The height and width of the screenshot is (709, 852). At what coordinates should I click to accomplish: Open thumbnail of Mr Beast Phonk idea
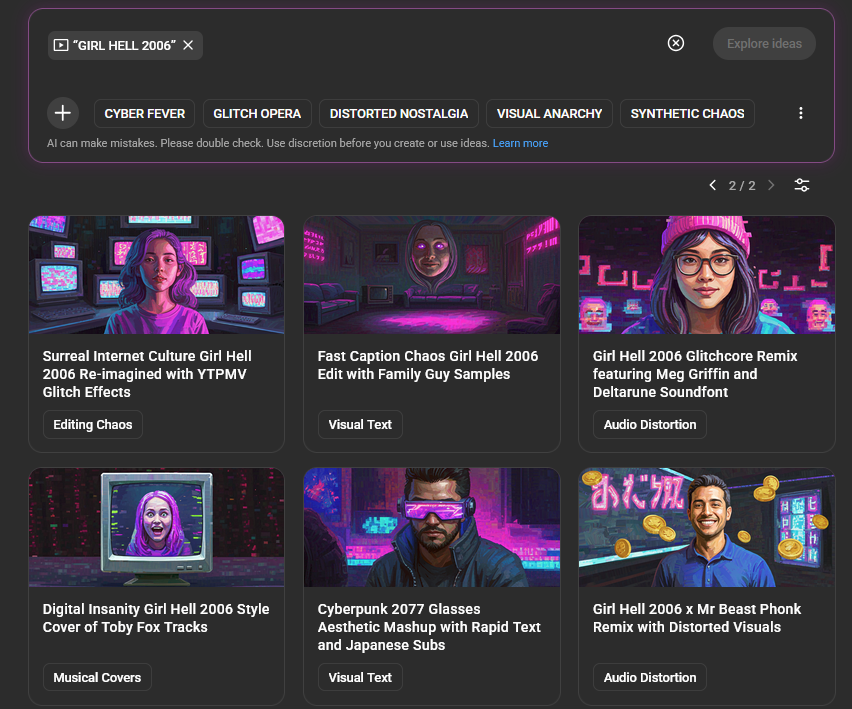click(x=706, y=528)
